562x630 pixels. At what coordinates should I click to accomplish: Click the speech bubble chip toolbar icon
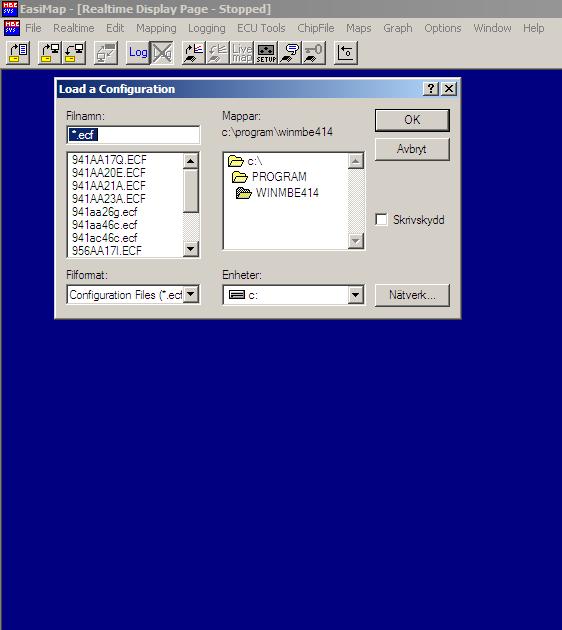point(290,53)
